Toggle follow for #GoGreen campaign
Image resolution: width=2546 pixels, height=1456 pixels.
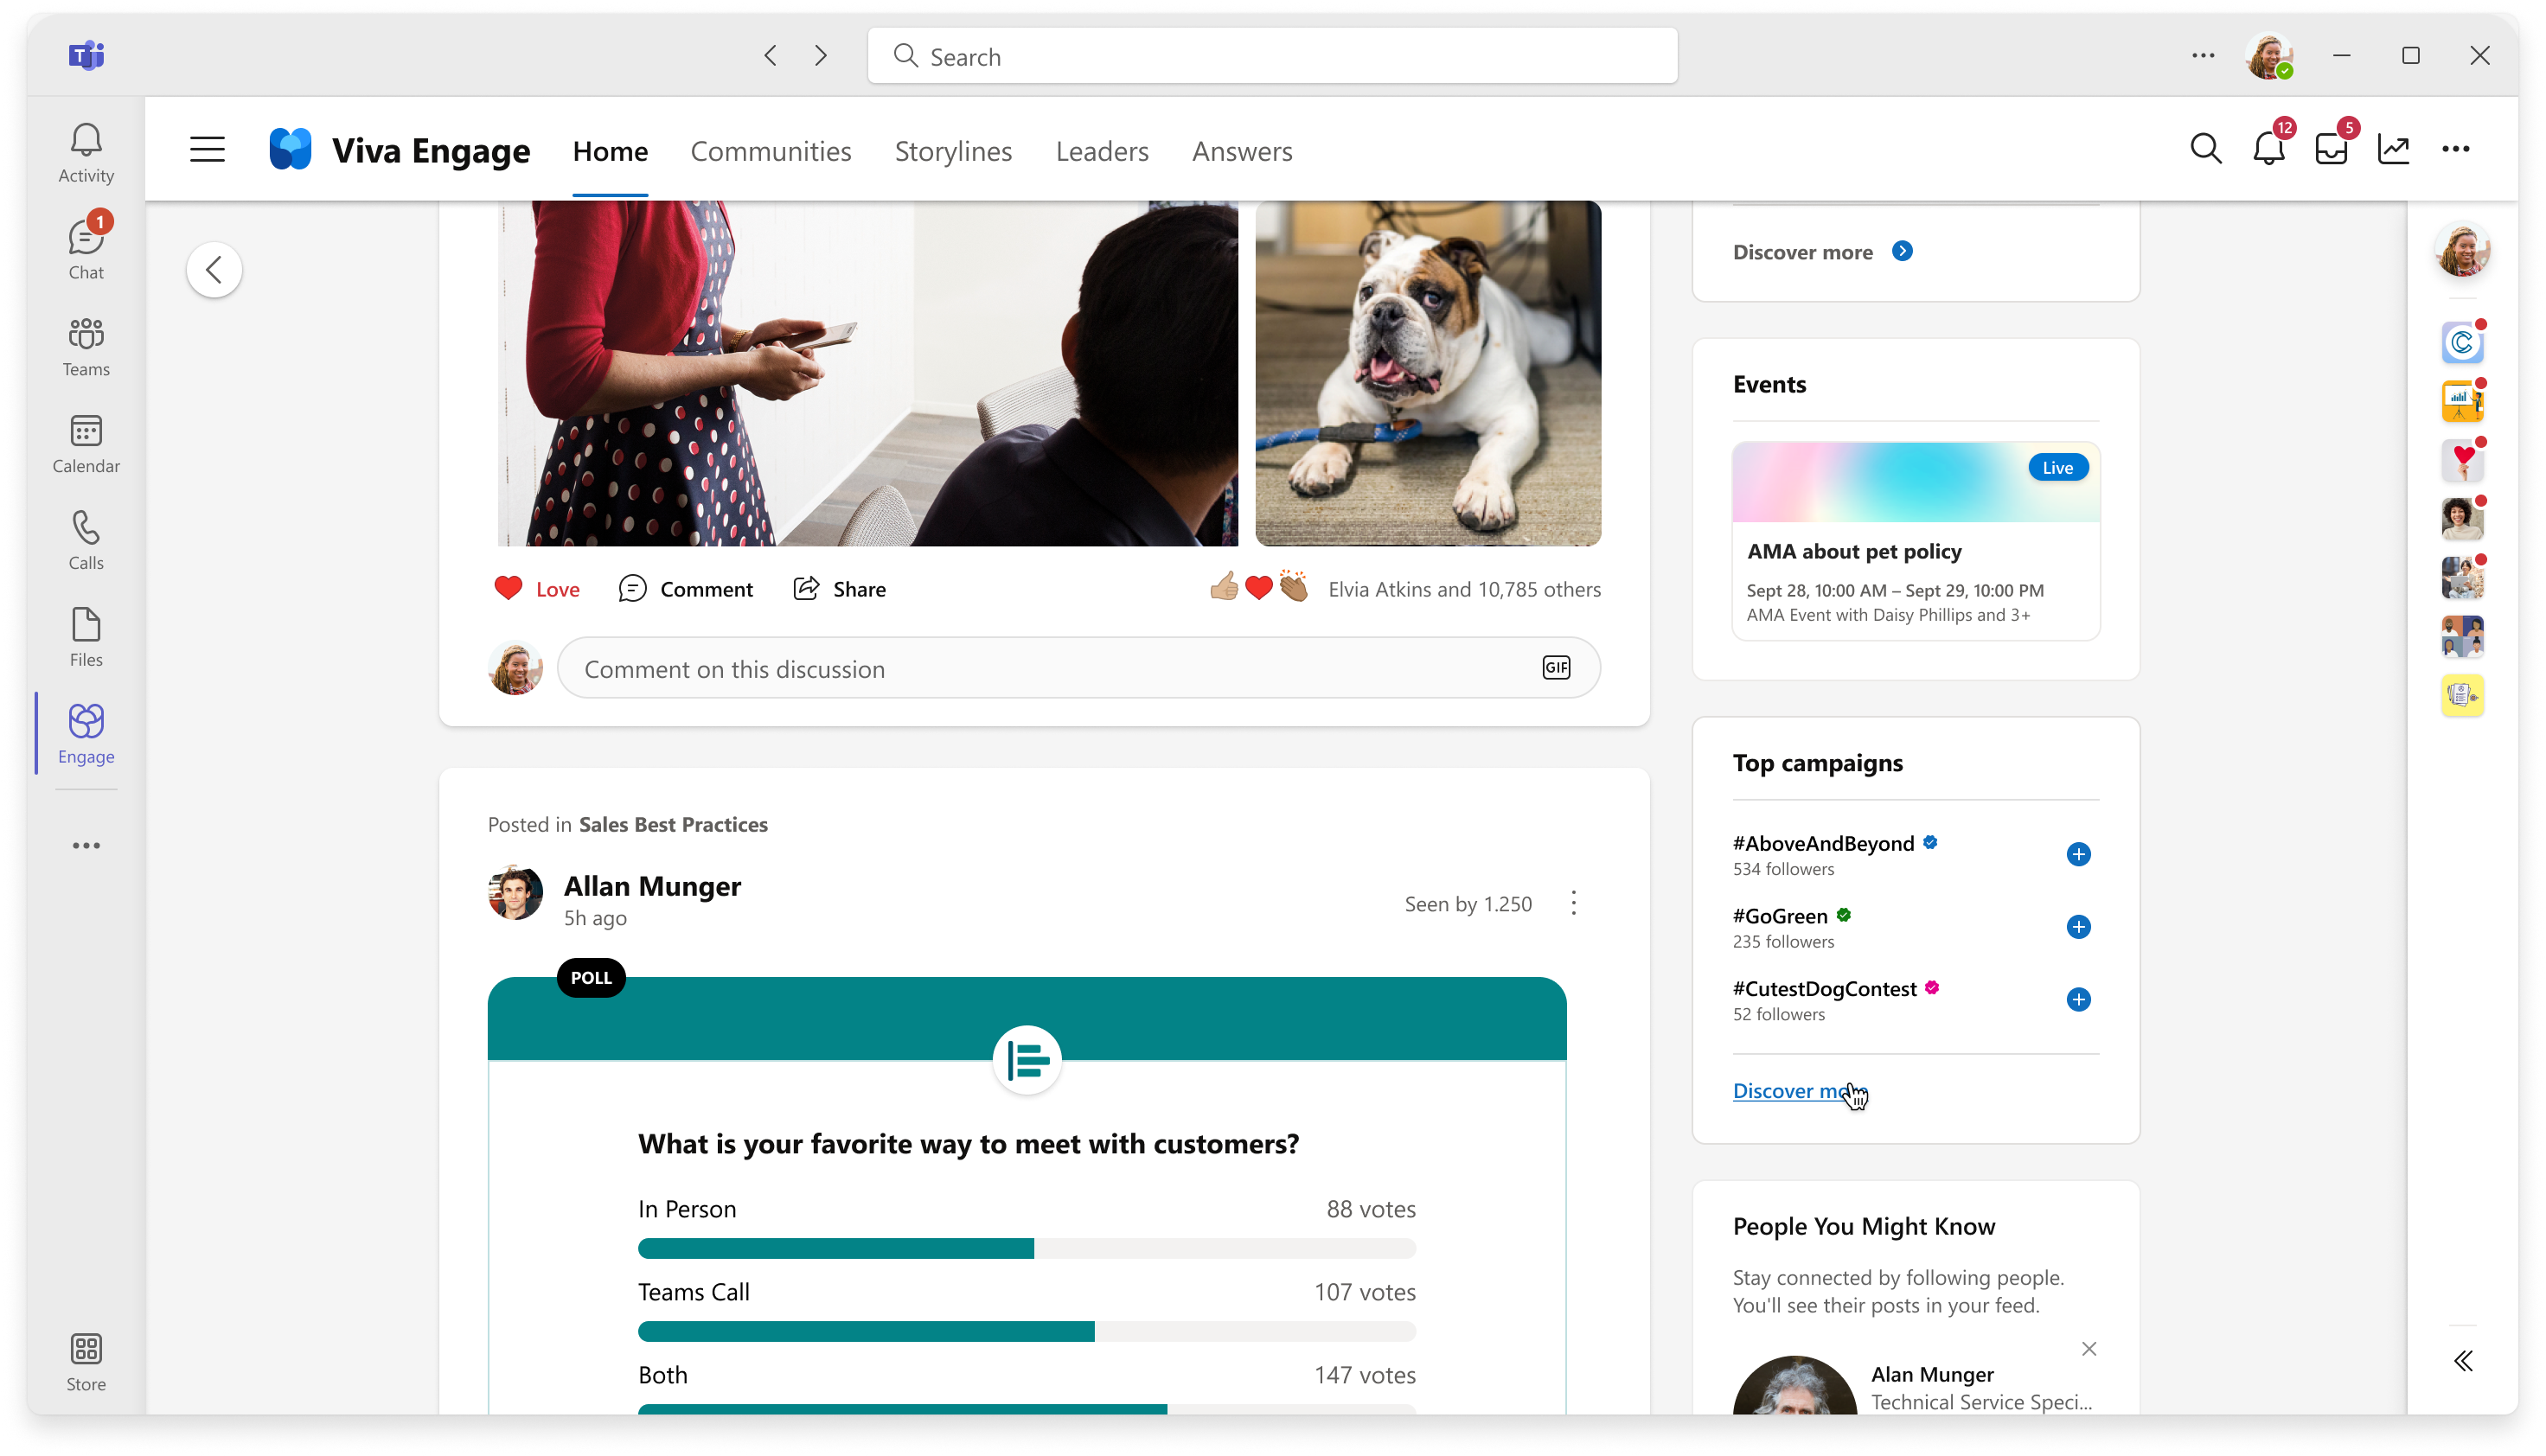2079,926
